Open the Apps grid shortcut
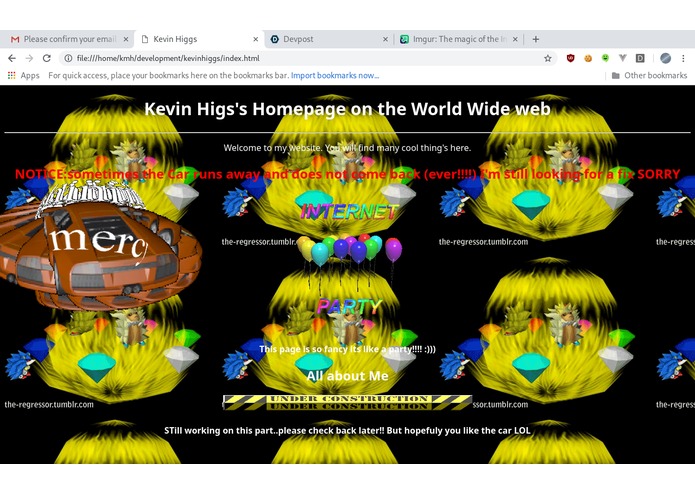695x494 pixels. point(24,75)
